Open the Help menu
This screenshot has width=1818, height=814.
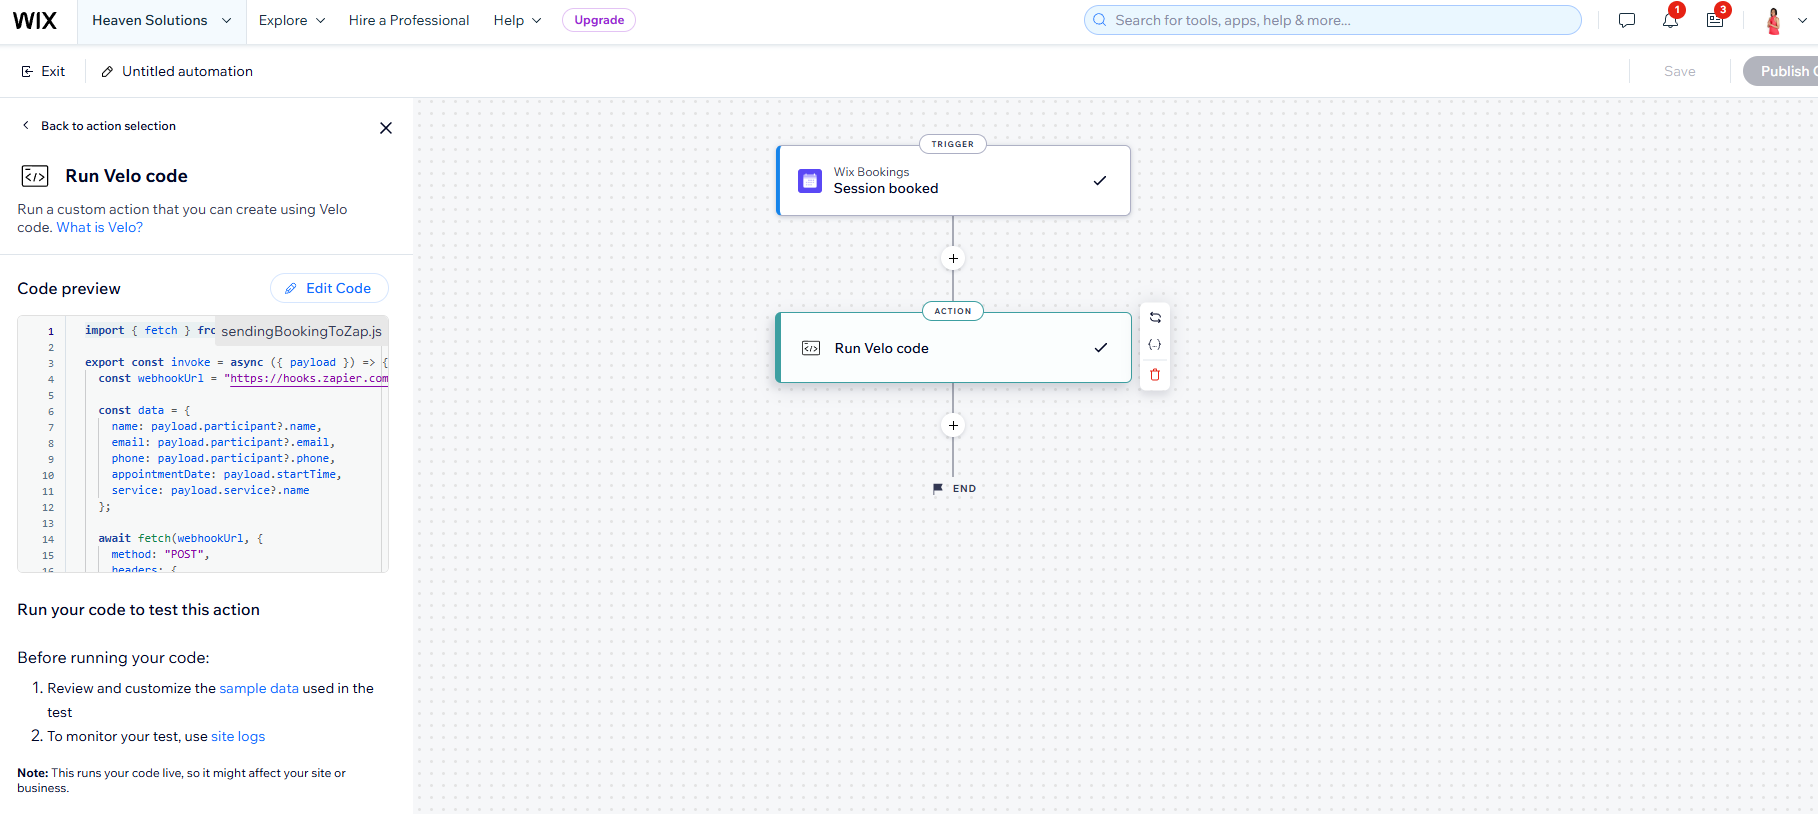517,20
